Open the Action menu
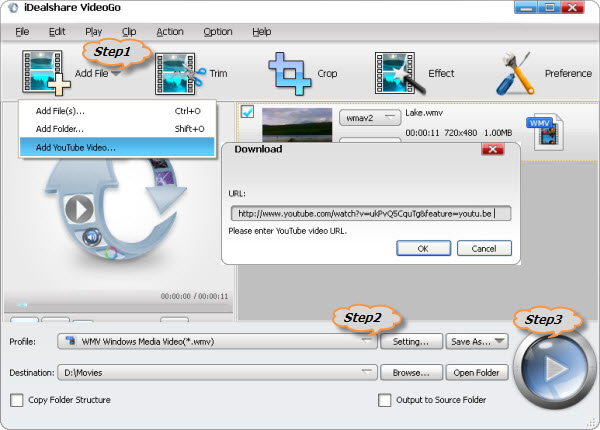The width and height of the screenshot is (600, 430). tap(170, 32)
